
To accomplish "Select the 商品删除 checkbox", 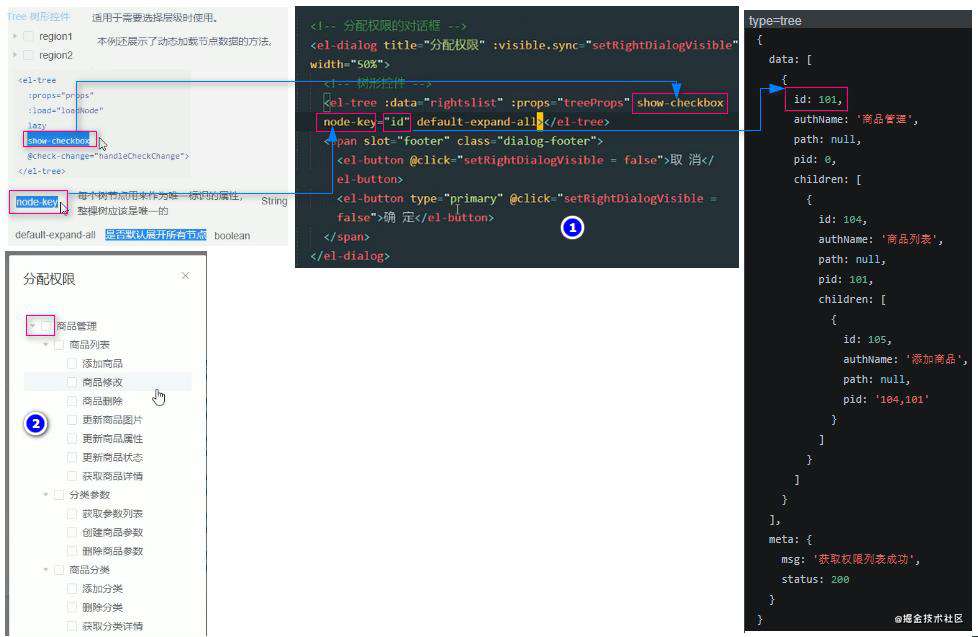I will [72, 401].
